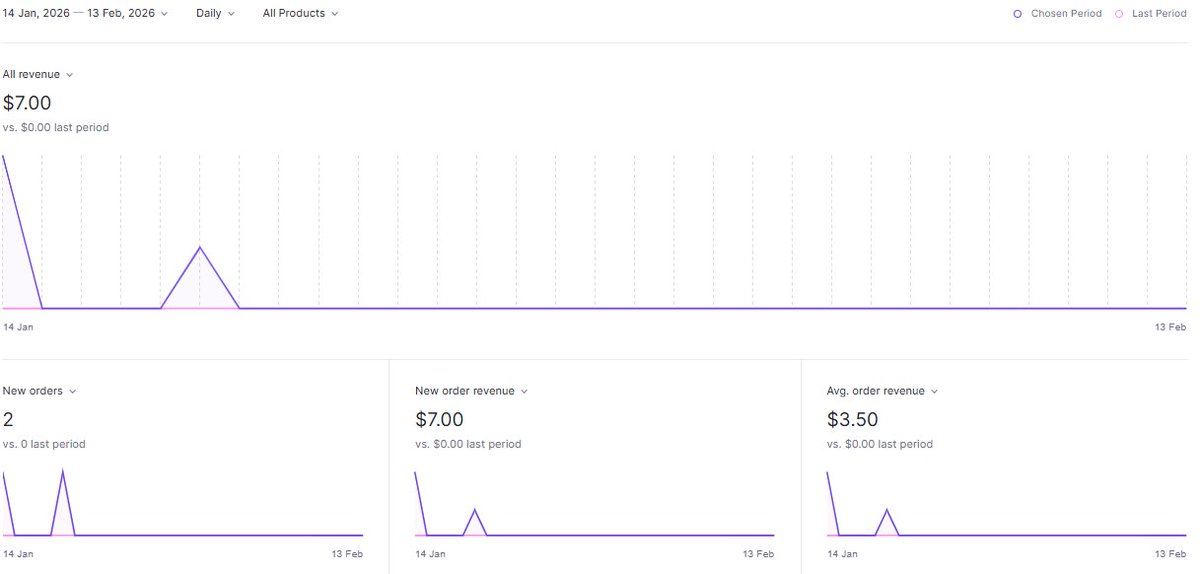Click the '13 Feb' label under main chart

point(1171,327)
